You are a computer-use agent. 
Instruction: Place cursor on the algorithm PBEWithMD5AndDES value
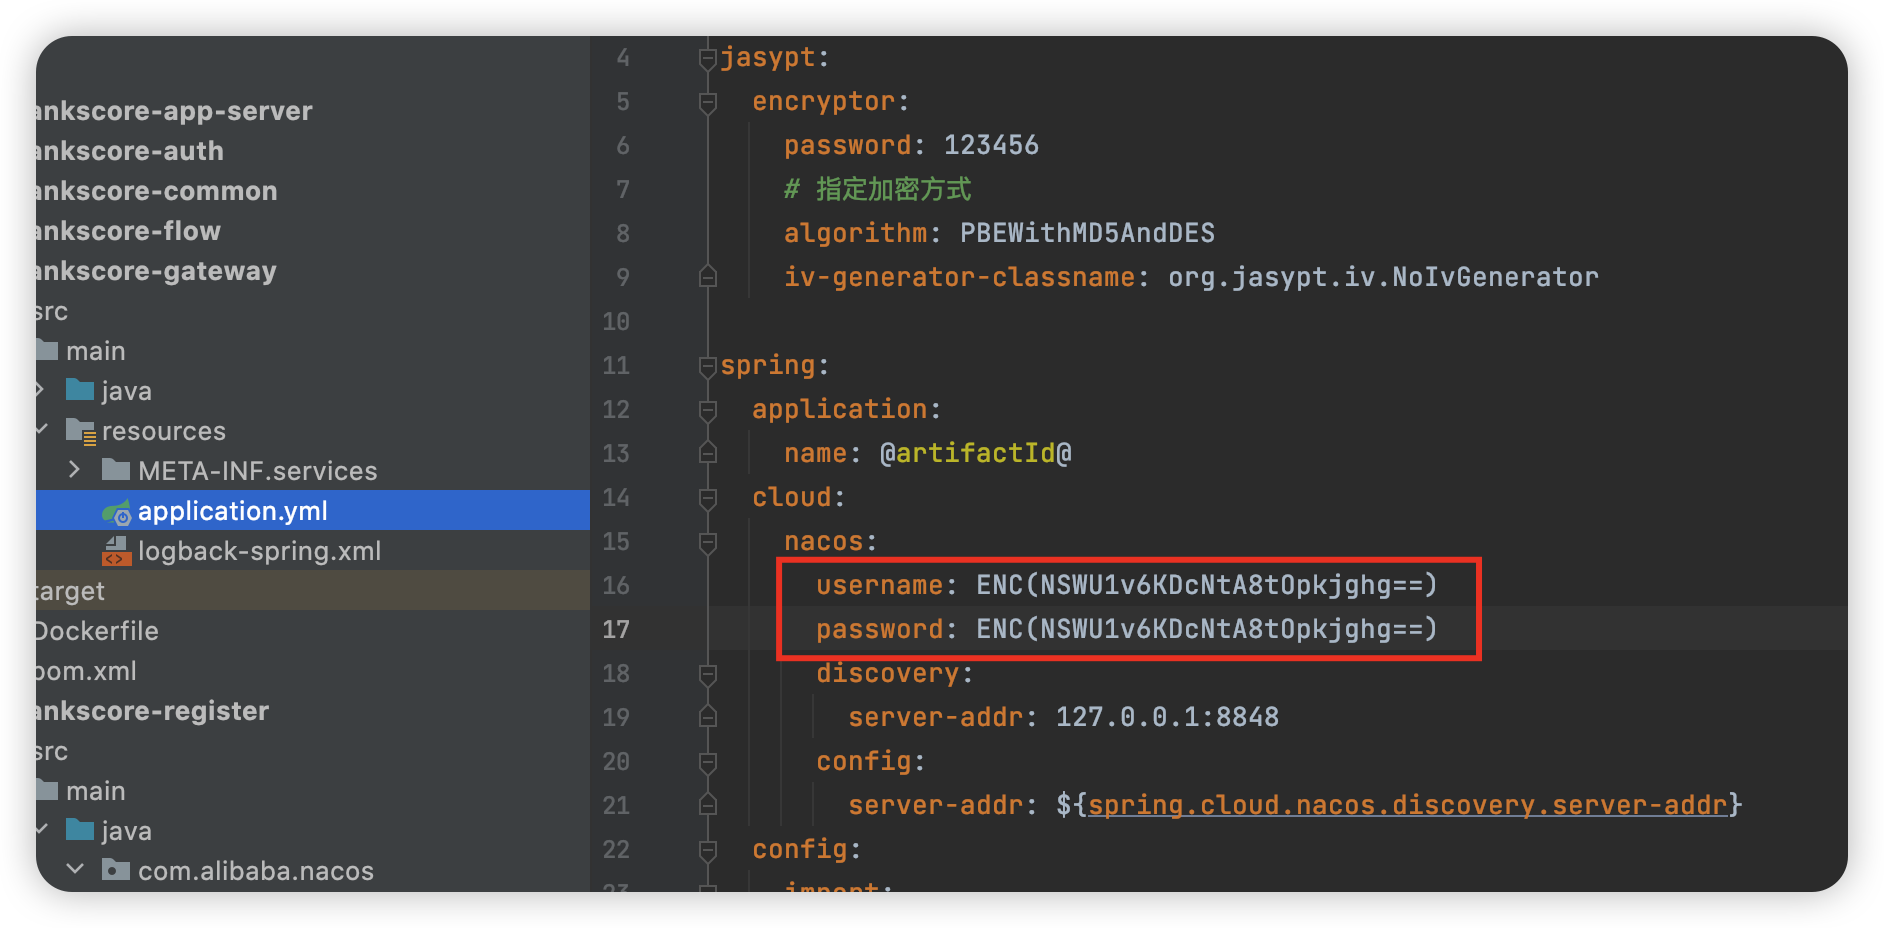pos(1086,233)
